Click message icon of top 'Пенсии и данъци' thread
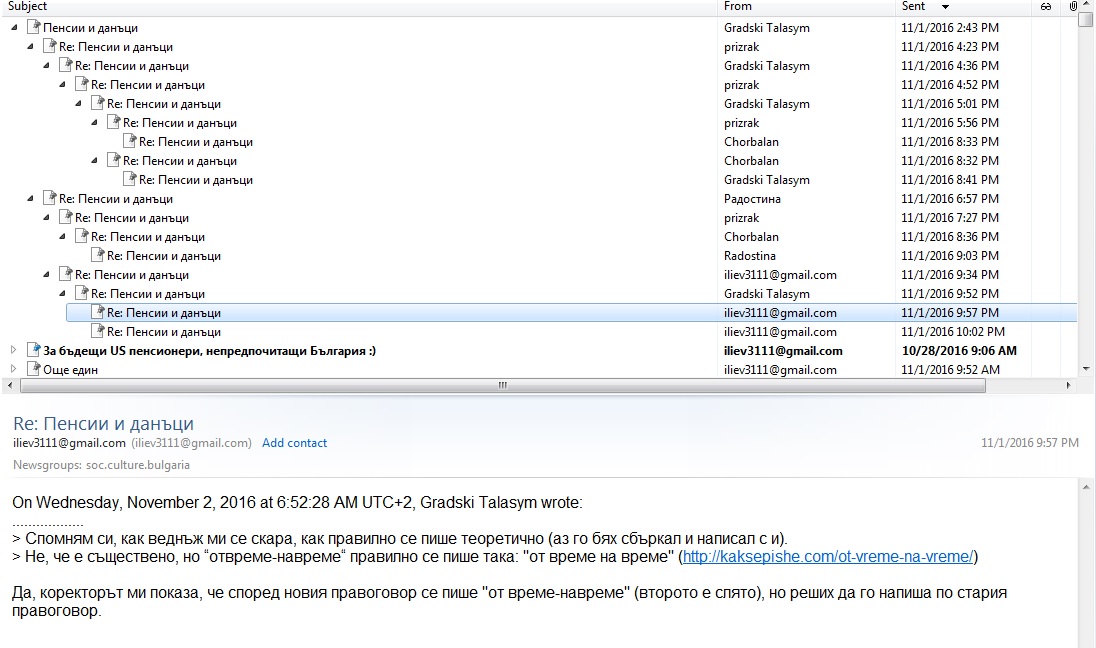The width and height of the screenshot is (1096, 648). point(33,27)
